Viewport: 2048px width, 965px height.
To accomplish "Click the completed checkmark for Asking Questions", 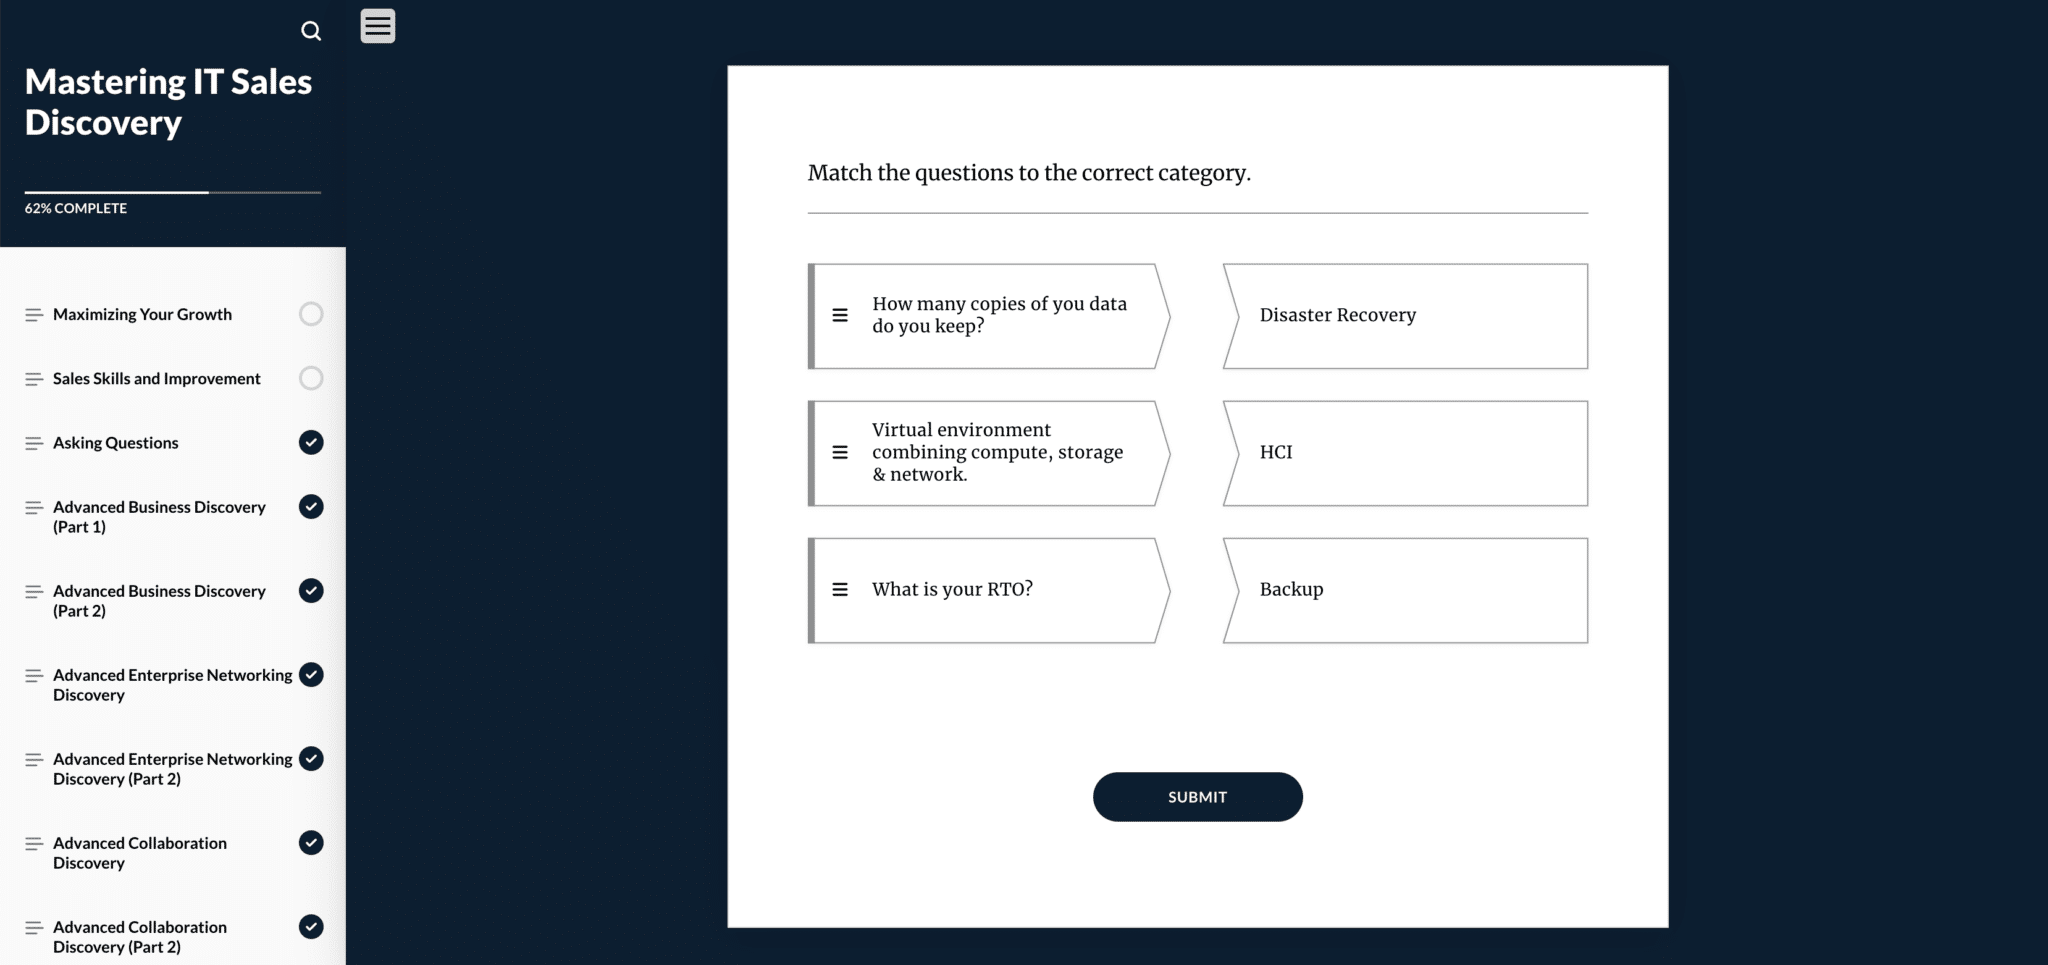I will click(x=311, y=442).
